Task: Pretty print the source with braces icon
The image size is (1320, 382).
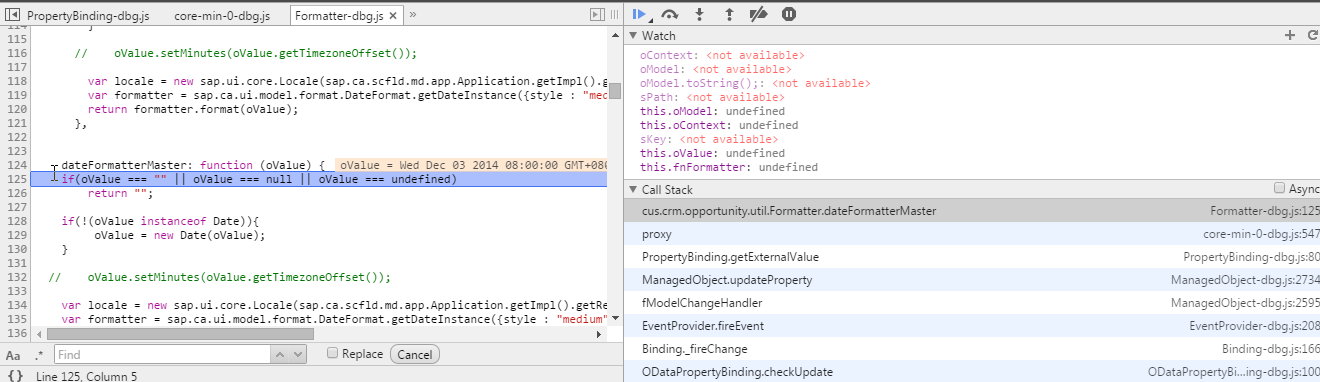Action: pyautogui.click(x=14, y=375)
